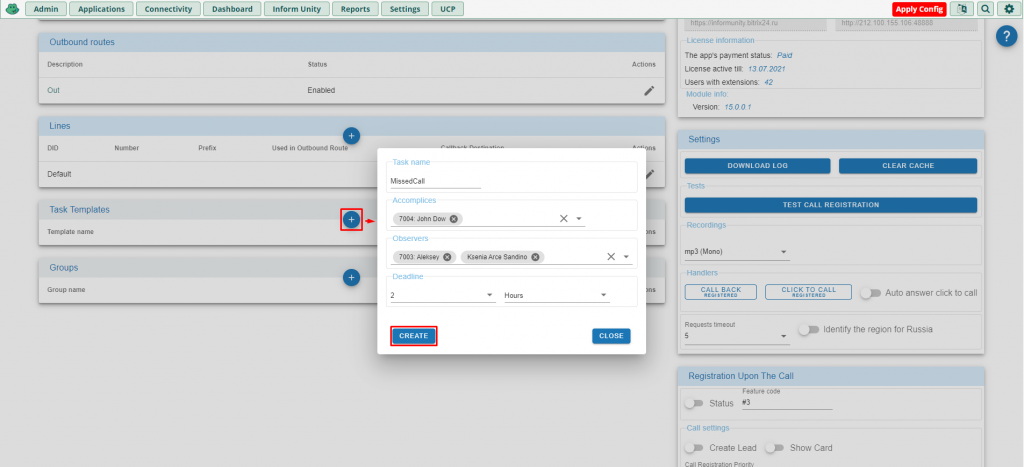Image resolution: width=1024 pixels, height=467 pixels.
Task: Remove 7004: John Dow chip
Action: 454,219
